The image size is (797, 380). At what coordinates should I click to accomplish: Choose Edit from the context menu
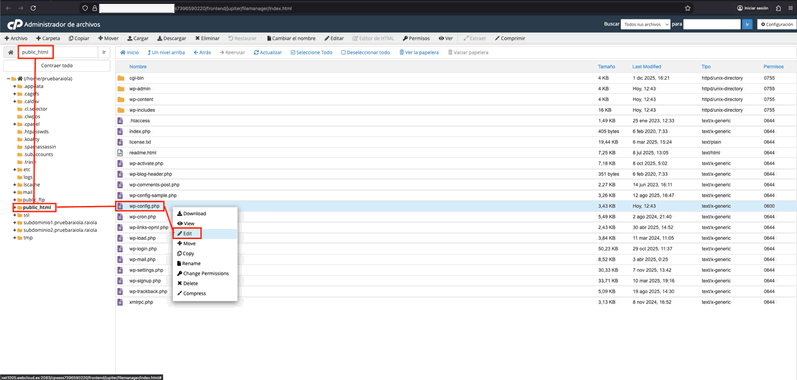coord(205,234)
